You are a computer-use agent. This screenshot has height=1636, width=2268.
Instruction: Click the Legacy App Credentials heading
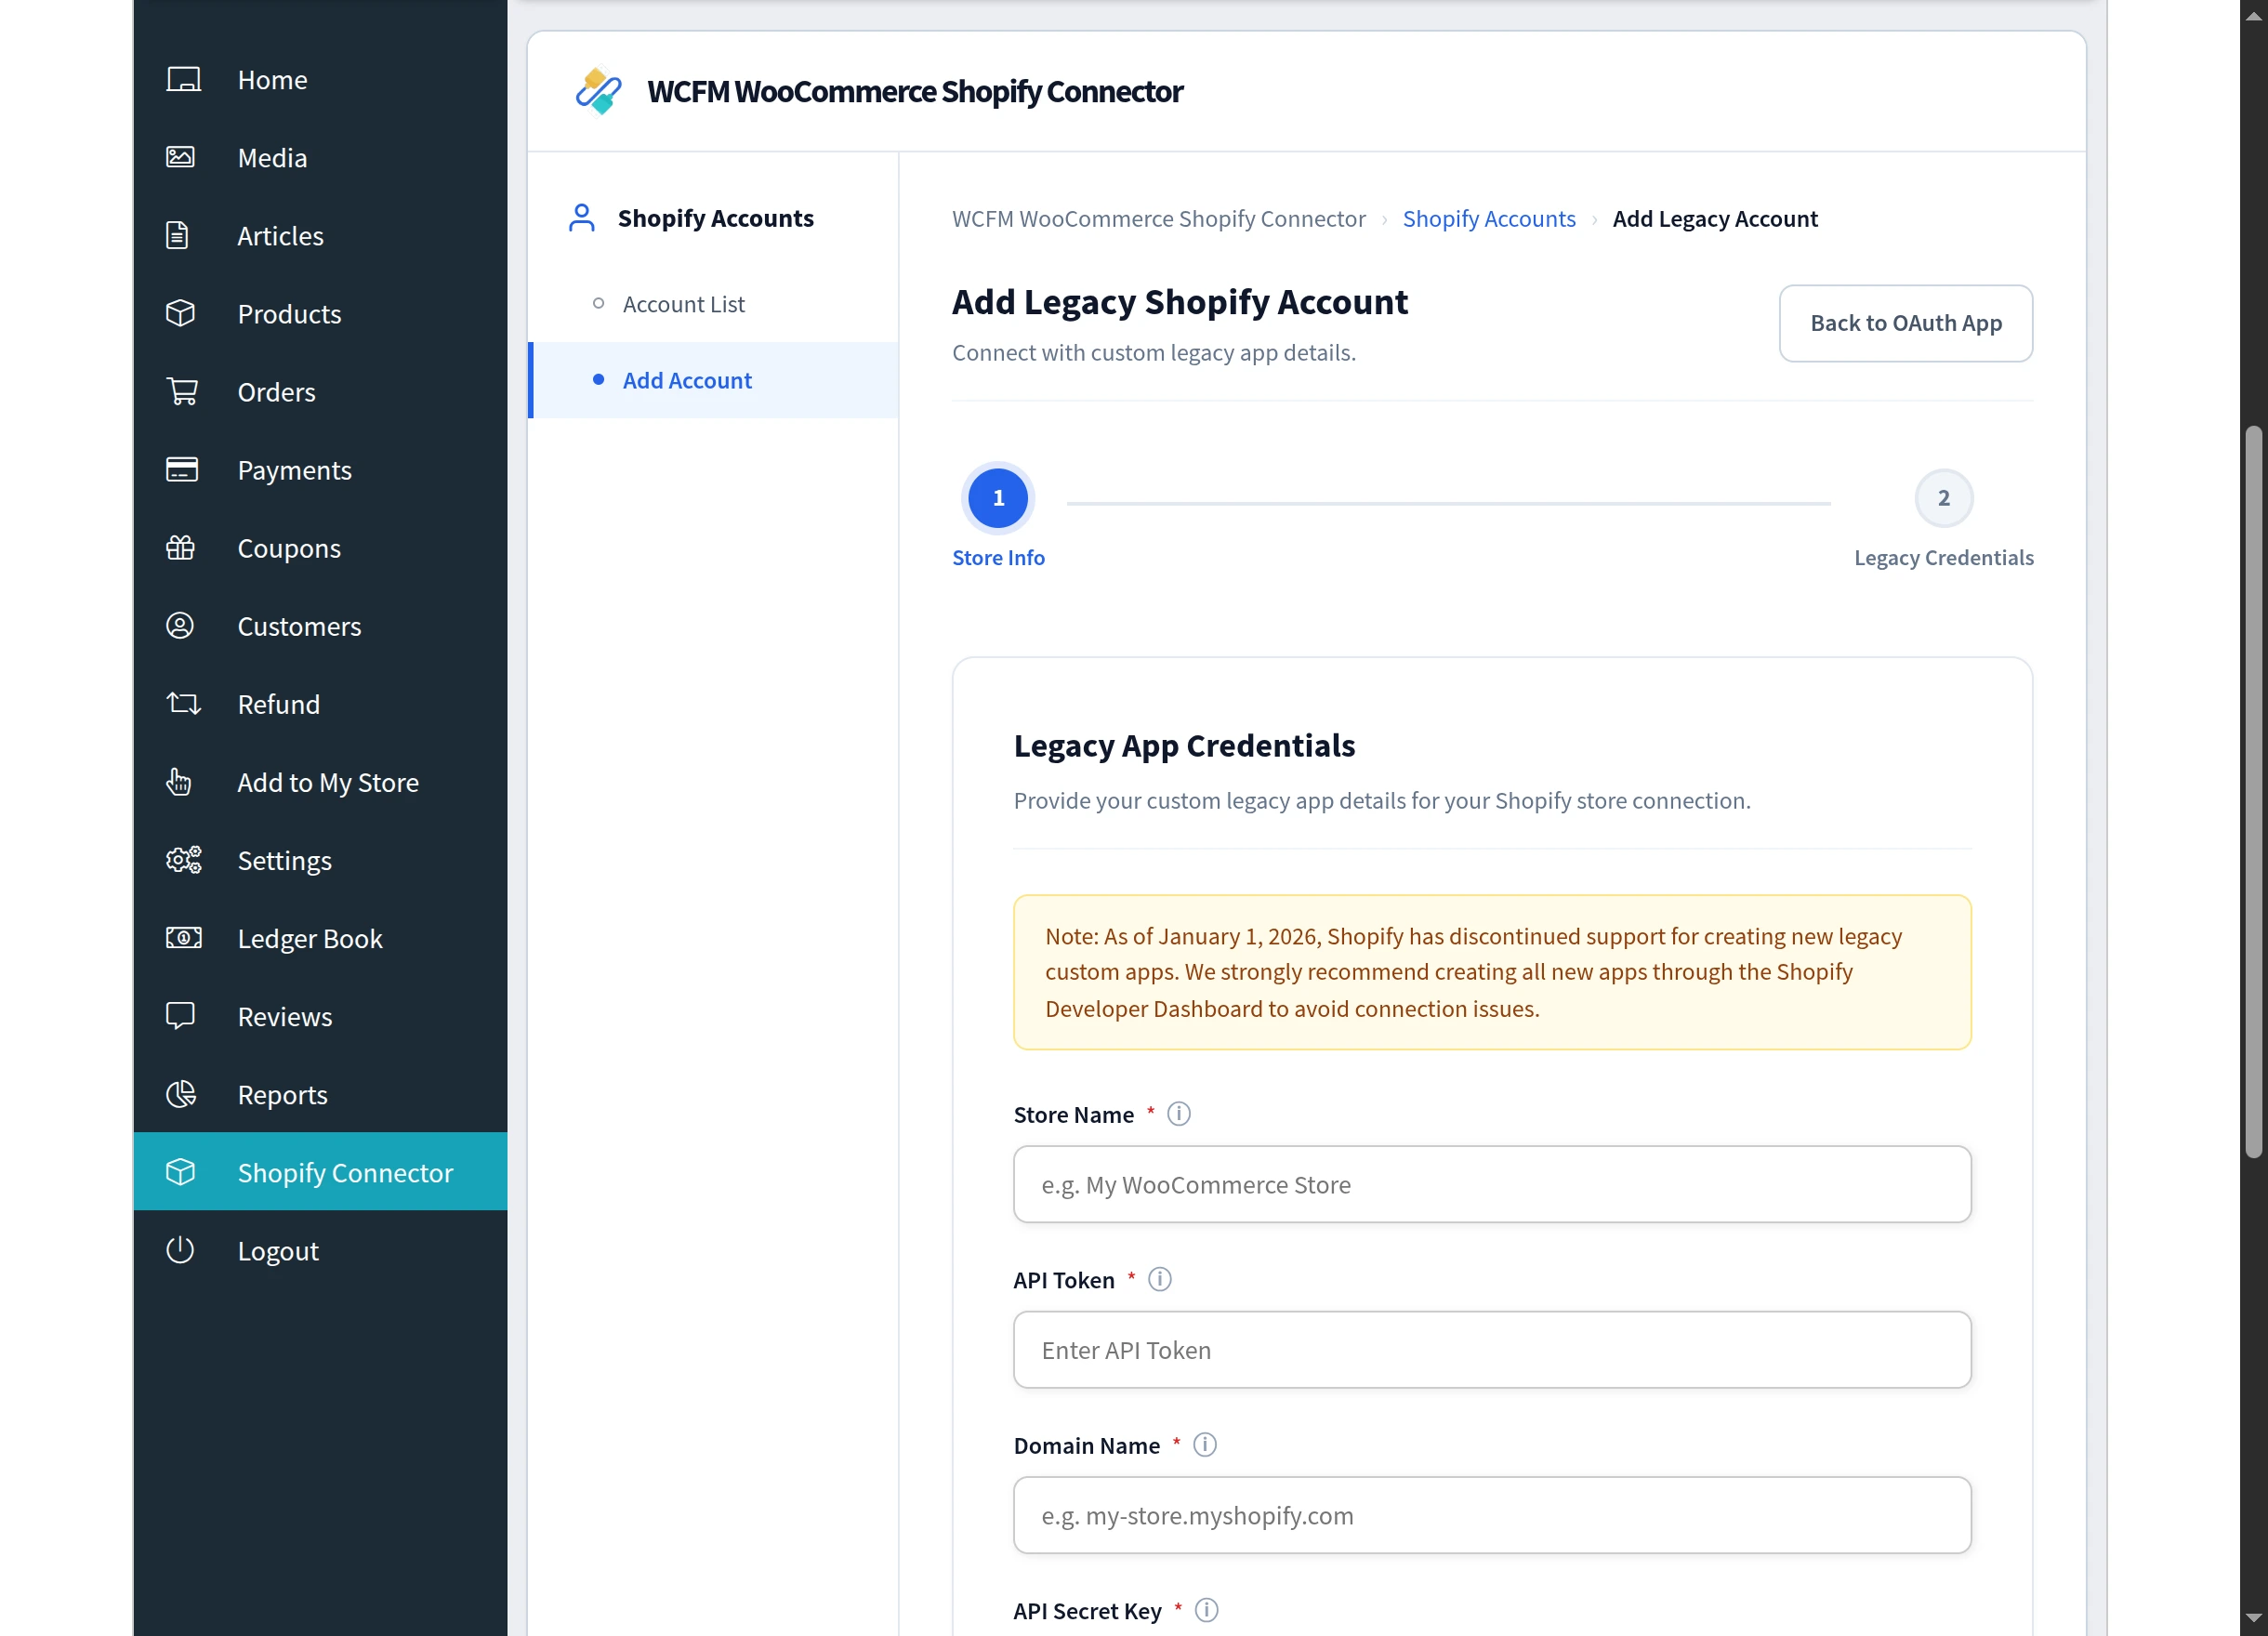[1184, 745]
